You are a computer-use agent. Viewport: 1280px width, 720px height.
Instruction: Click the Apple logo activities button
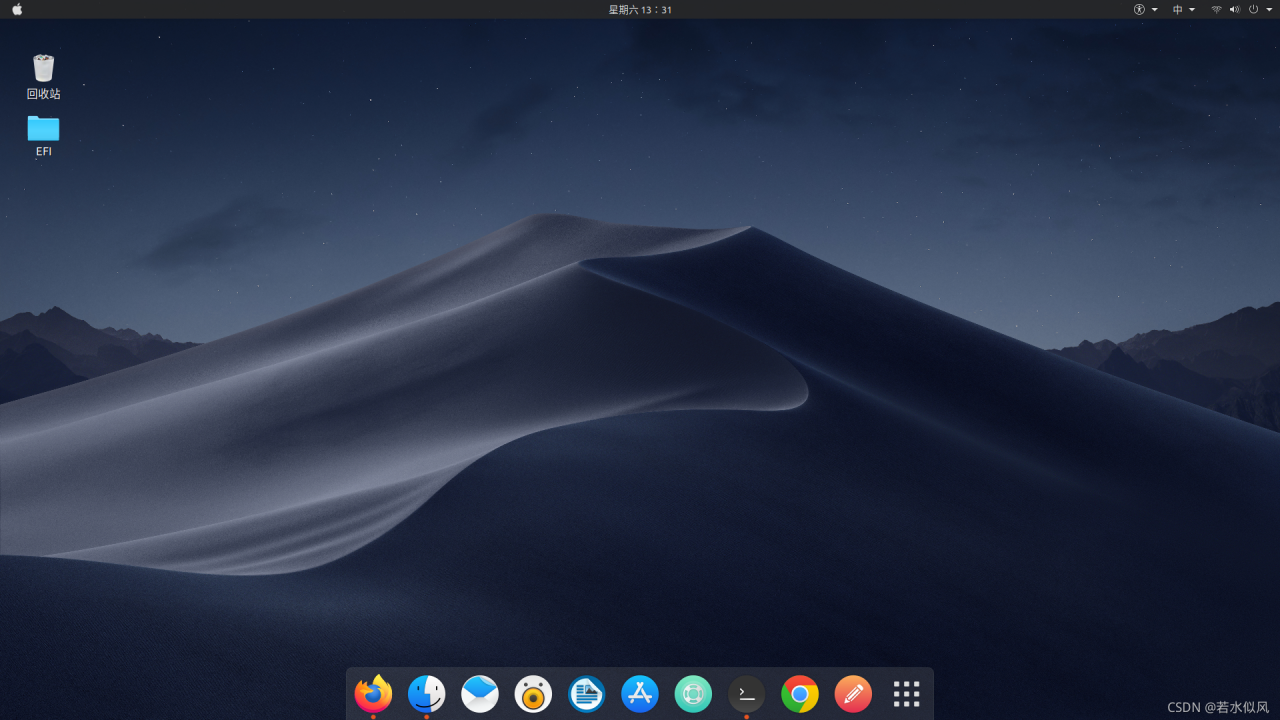17,9
